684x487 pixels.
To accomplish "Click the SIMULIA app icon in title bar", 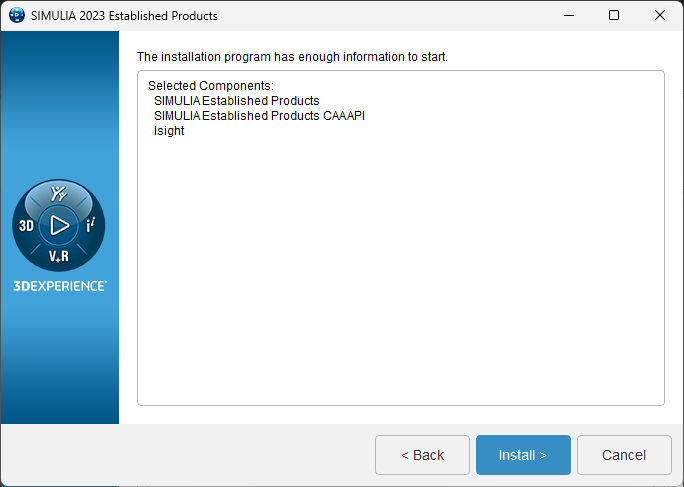I will (17, 16).
